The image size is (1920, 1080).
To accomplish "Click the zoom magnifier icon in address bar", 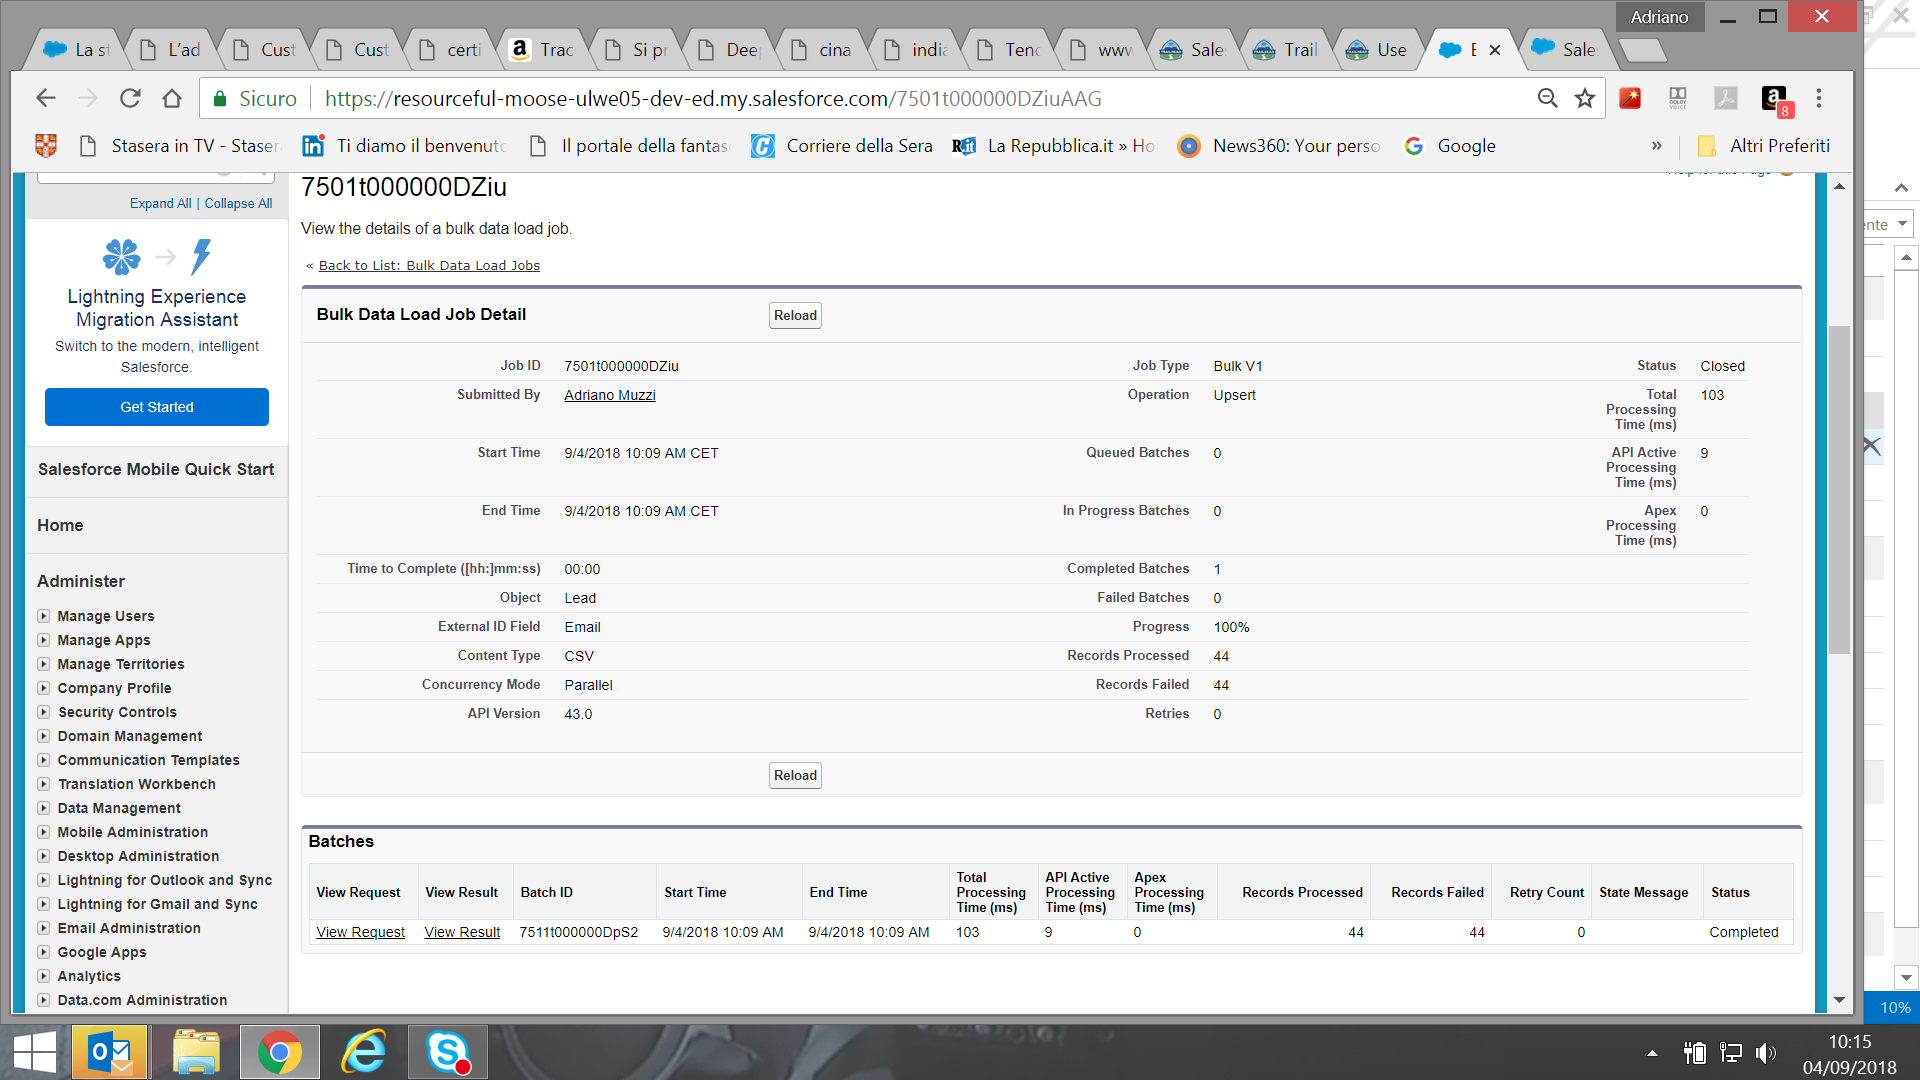I will tap(1547, 98).
